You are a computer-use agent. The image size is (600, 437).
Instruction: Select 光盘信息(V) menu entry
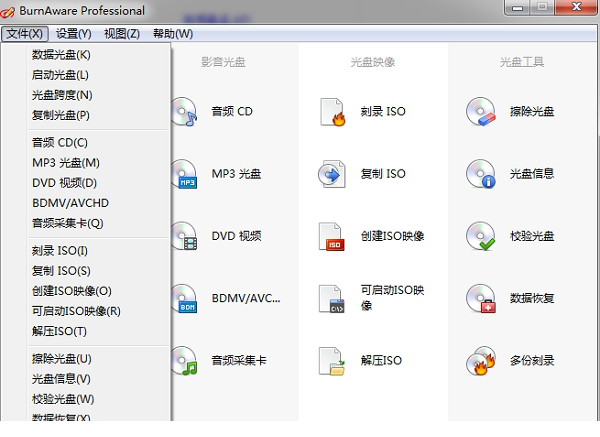(61, 379)
